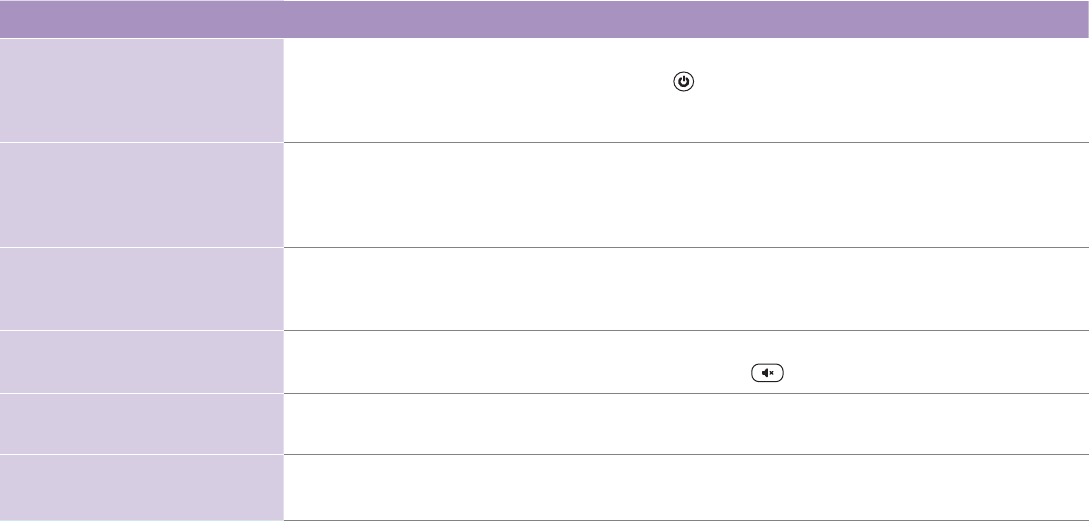This screenshot has width=1089, height=521.
Task: Click the empty white cell in the second row
Action: click(x=686, y=195)
